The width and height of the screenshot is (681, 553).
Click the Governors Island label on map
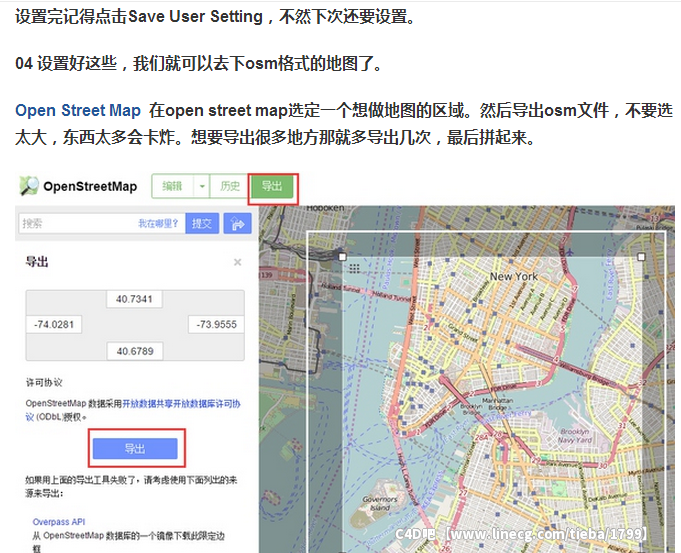click(380, 503)
